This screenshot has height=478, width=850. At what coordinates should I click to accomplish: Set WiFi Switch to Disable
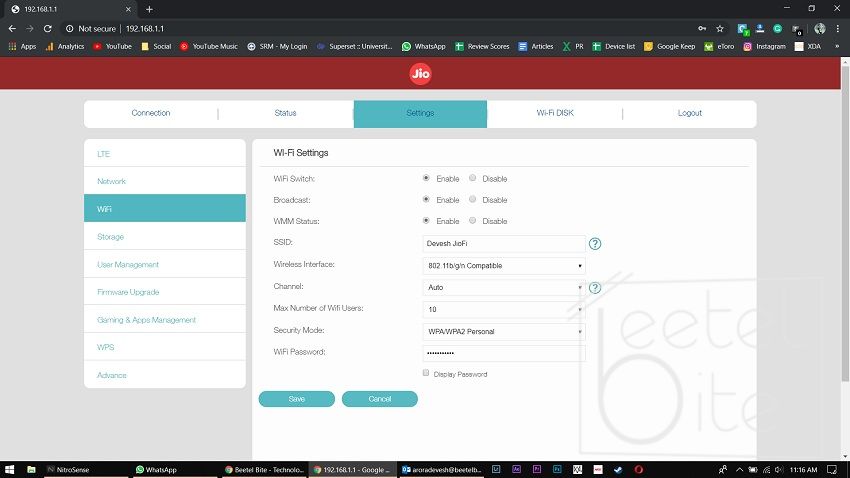(x=473, y=178)
